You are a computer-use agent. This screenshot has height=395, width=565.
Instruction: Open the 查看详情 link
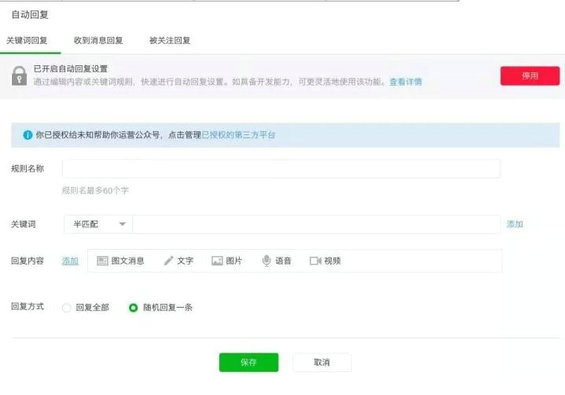(x=406, y=82)
